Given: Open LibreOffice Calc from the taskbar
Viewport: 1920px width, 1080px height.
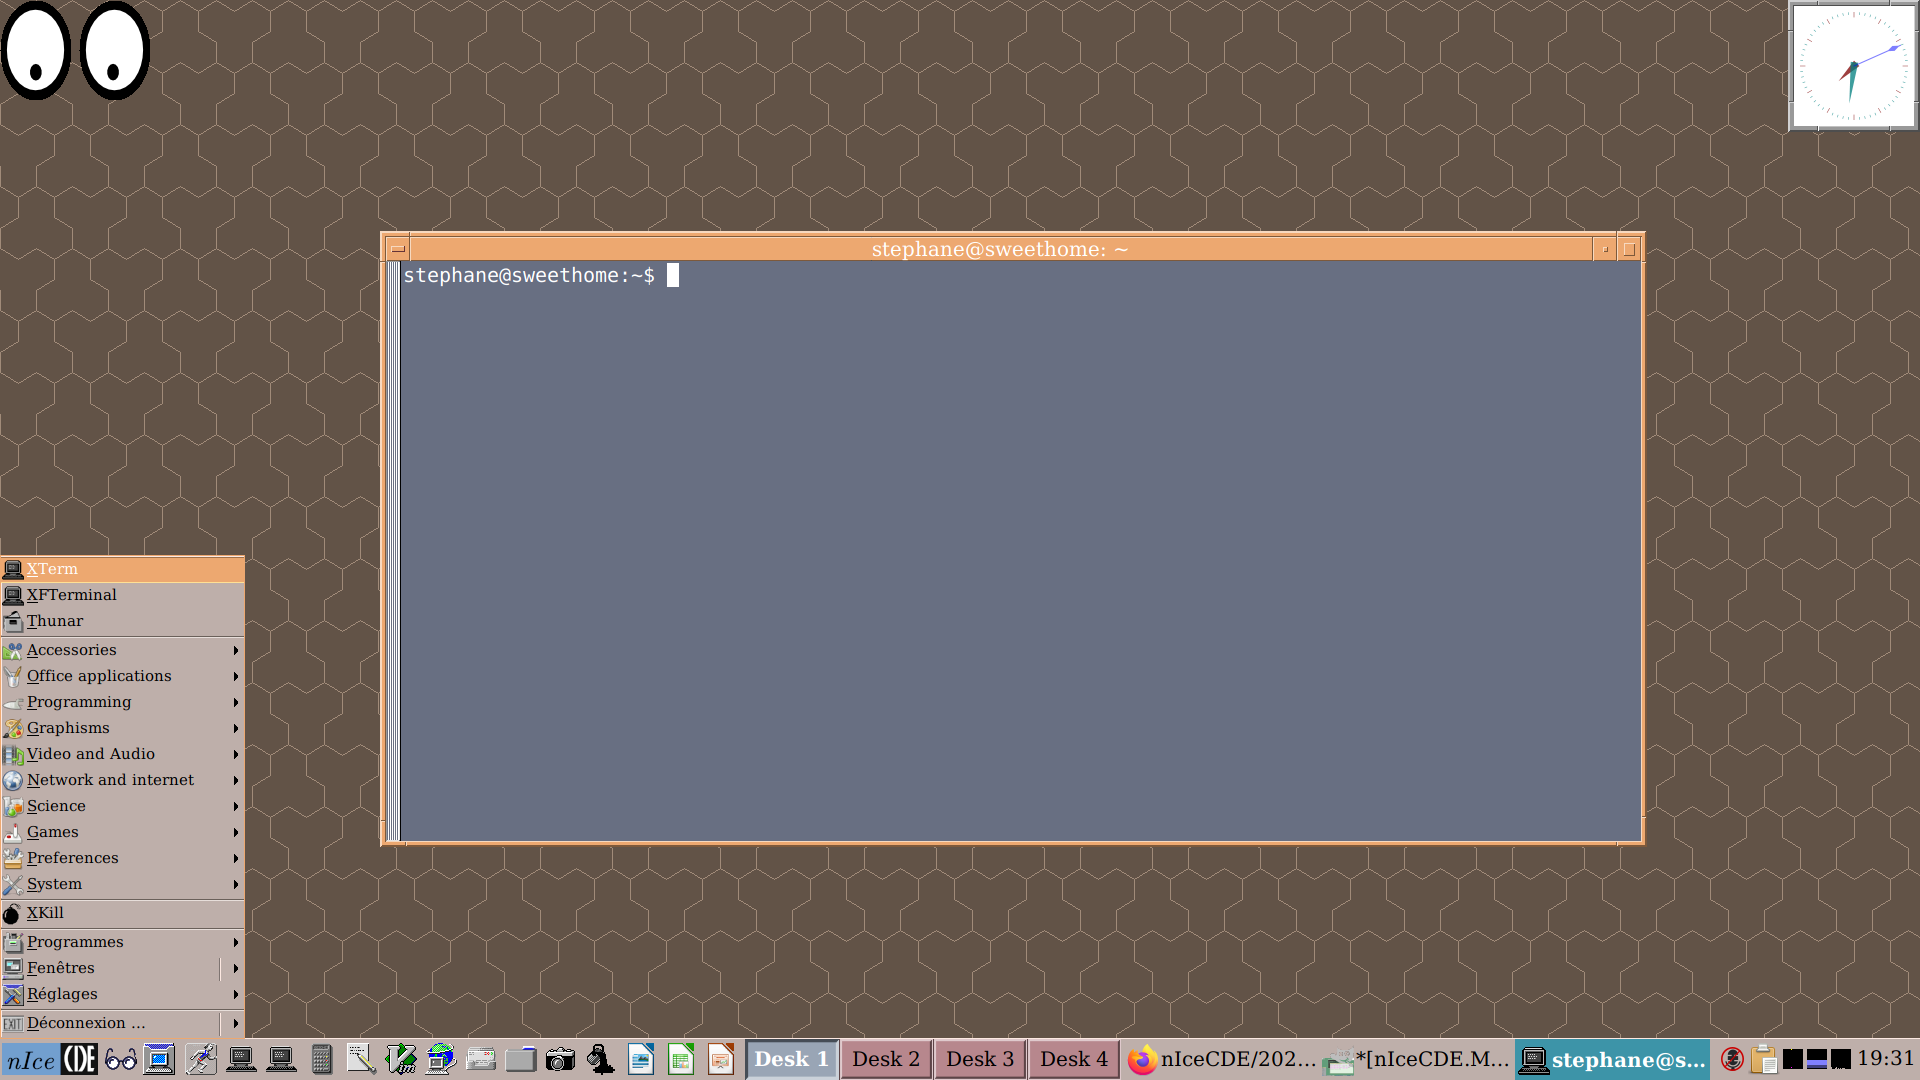Looking at the screenshot, I should (x=681, y=1059).
